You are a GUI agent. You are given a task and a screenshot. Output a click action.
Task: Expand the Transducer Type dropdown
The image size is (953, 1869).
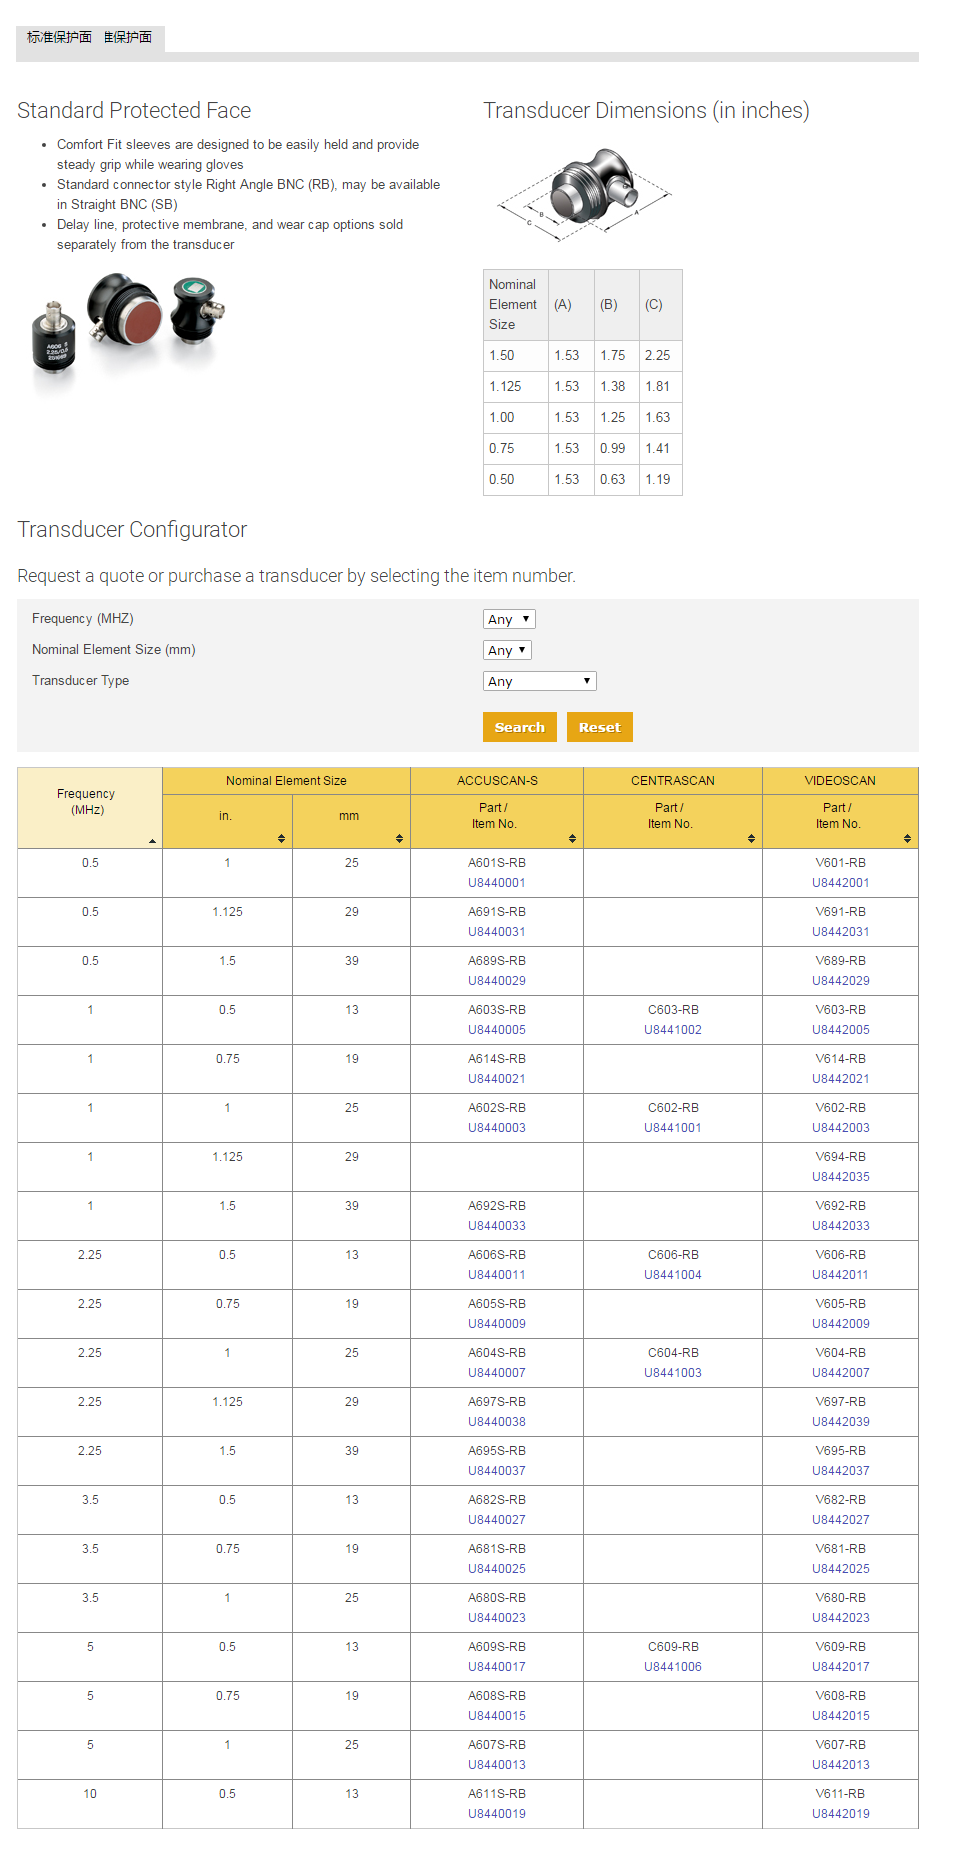click(539, 681)
